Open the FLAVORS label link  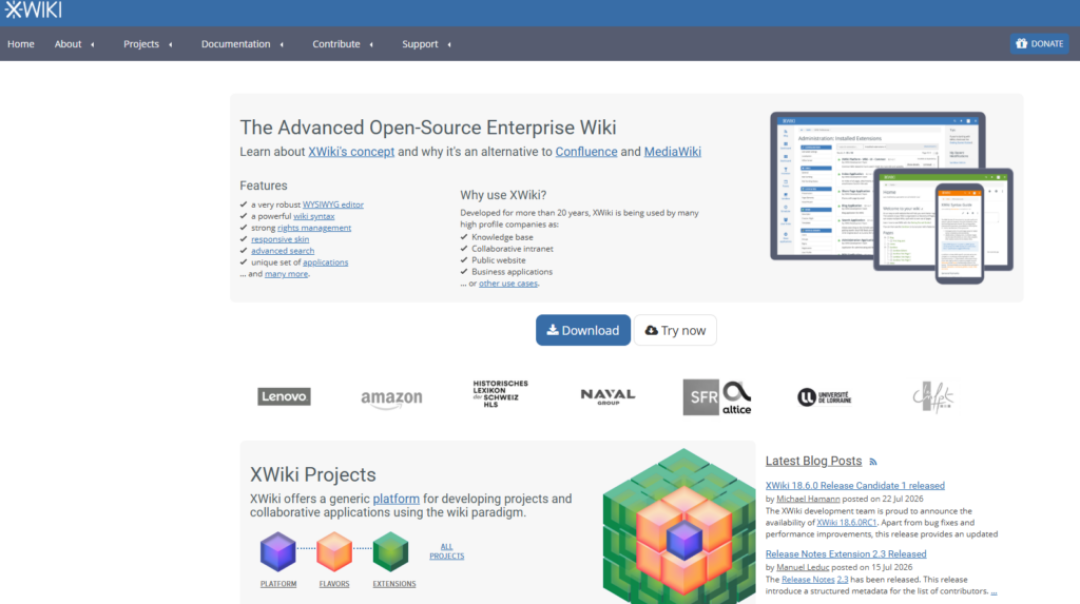(334, 584)
